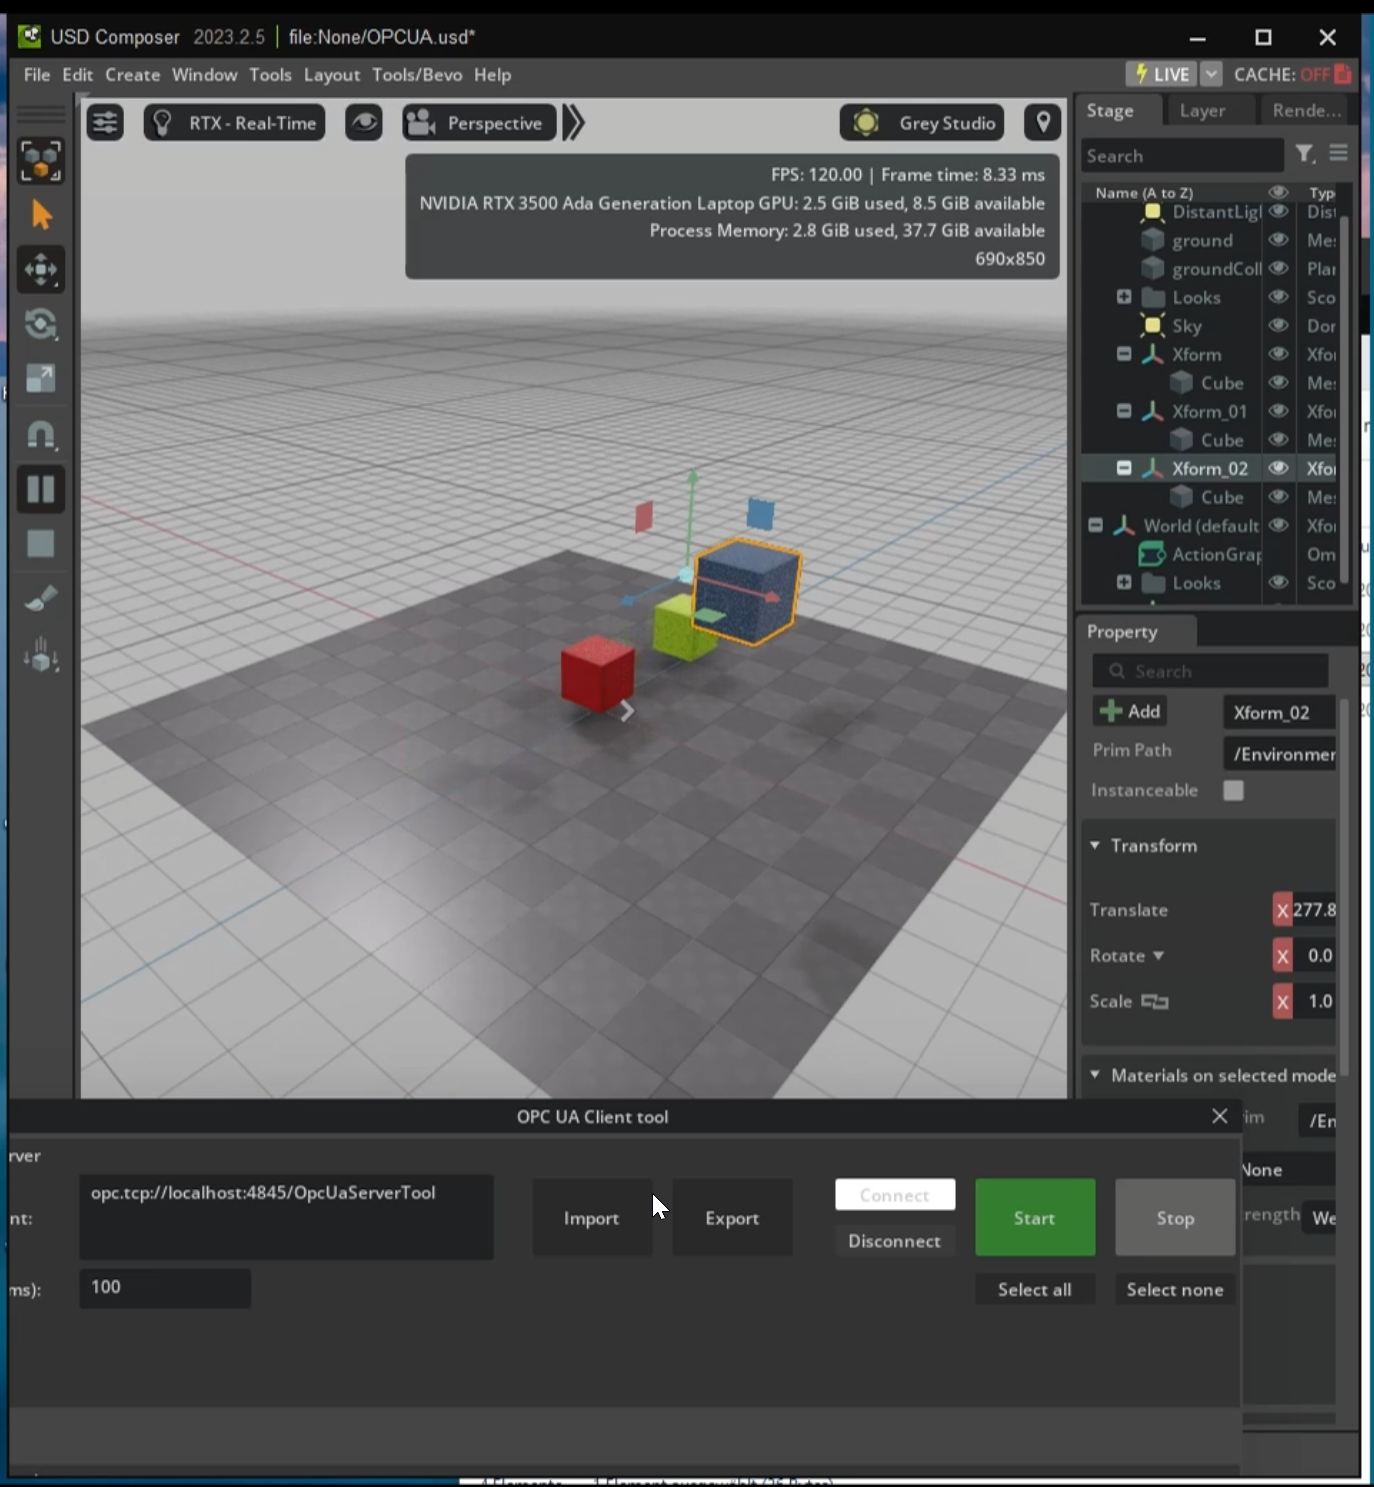
Task: Activate the Rotate tool
Action: coord(41,325)
